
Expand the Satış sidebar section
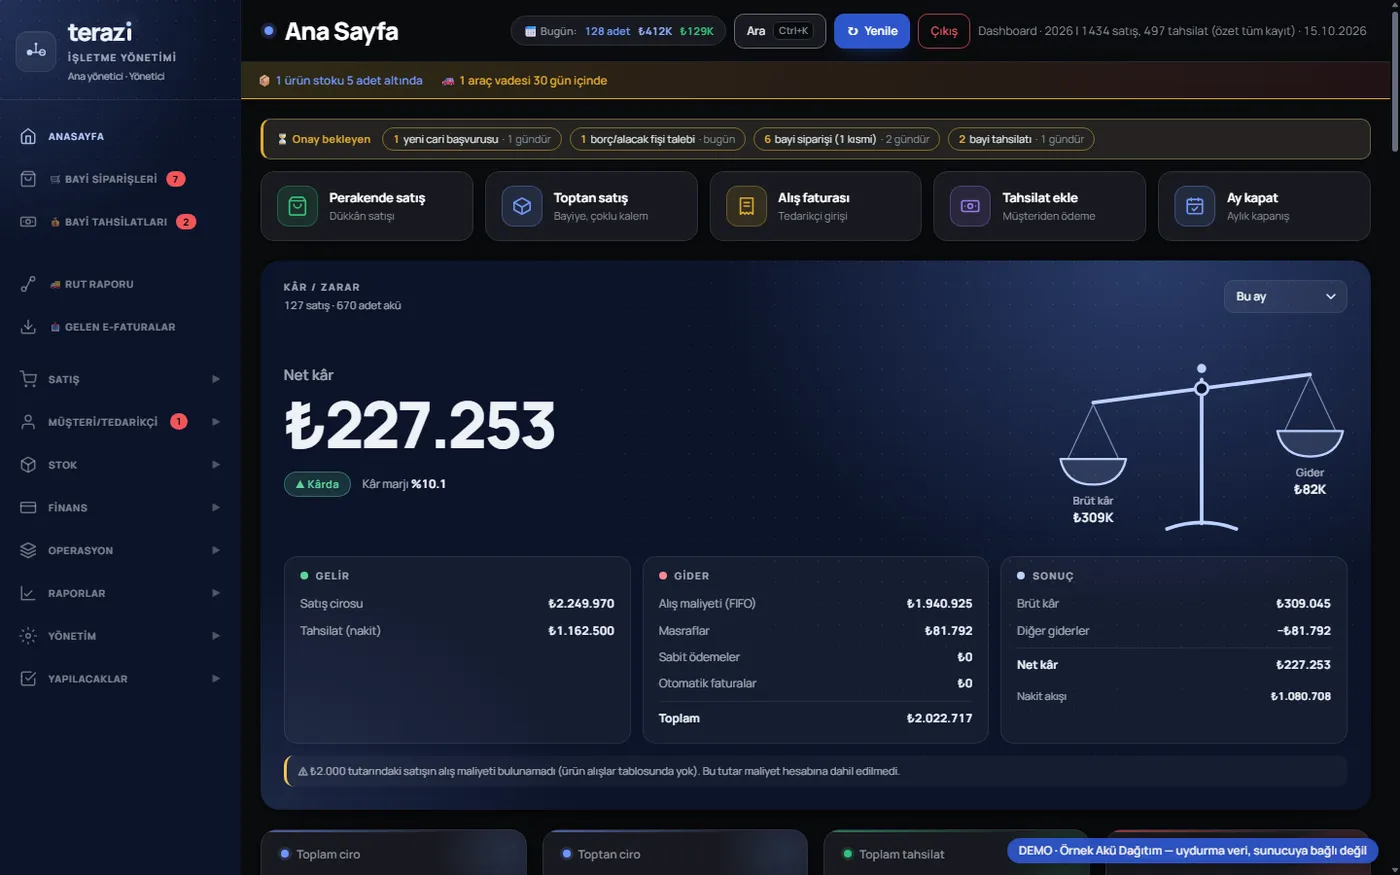(120, 379)
